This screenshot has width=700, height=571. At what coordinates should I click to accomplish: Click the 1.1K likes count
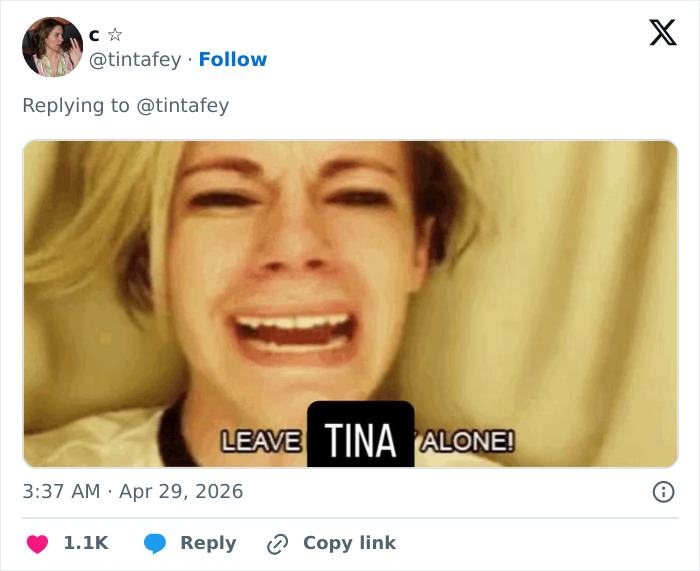pos(86,543)
